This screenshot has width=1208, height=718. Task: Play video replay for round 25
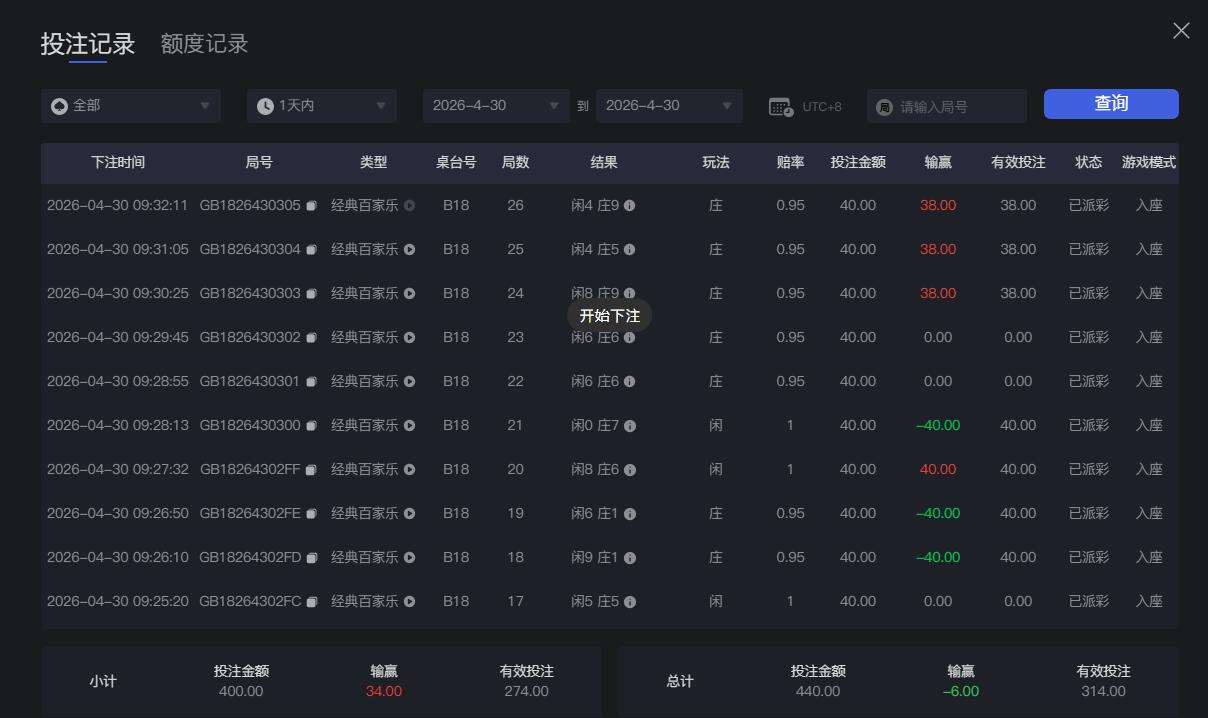point(409,250)
